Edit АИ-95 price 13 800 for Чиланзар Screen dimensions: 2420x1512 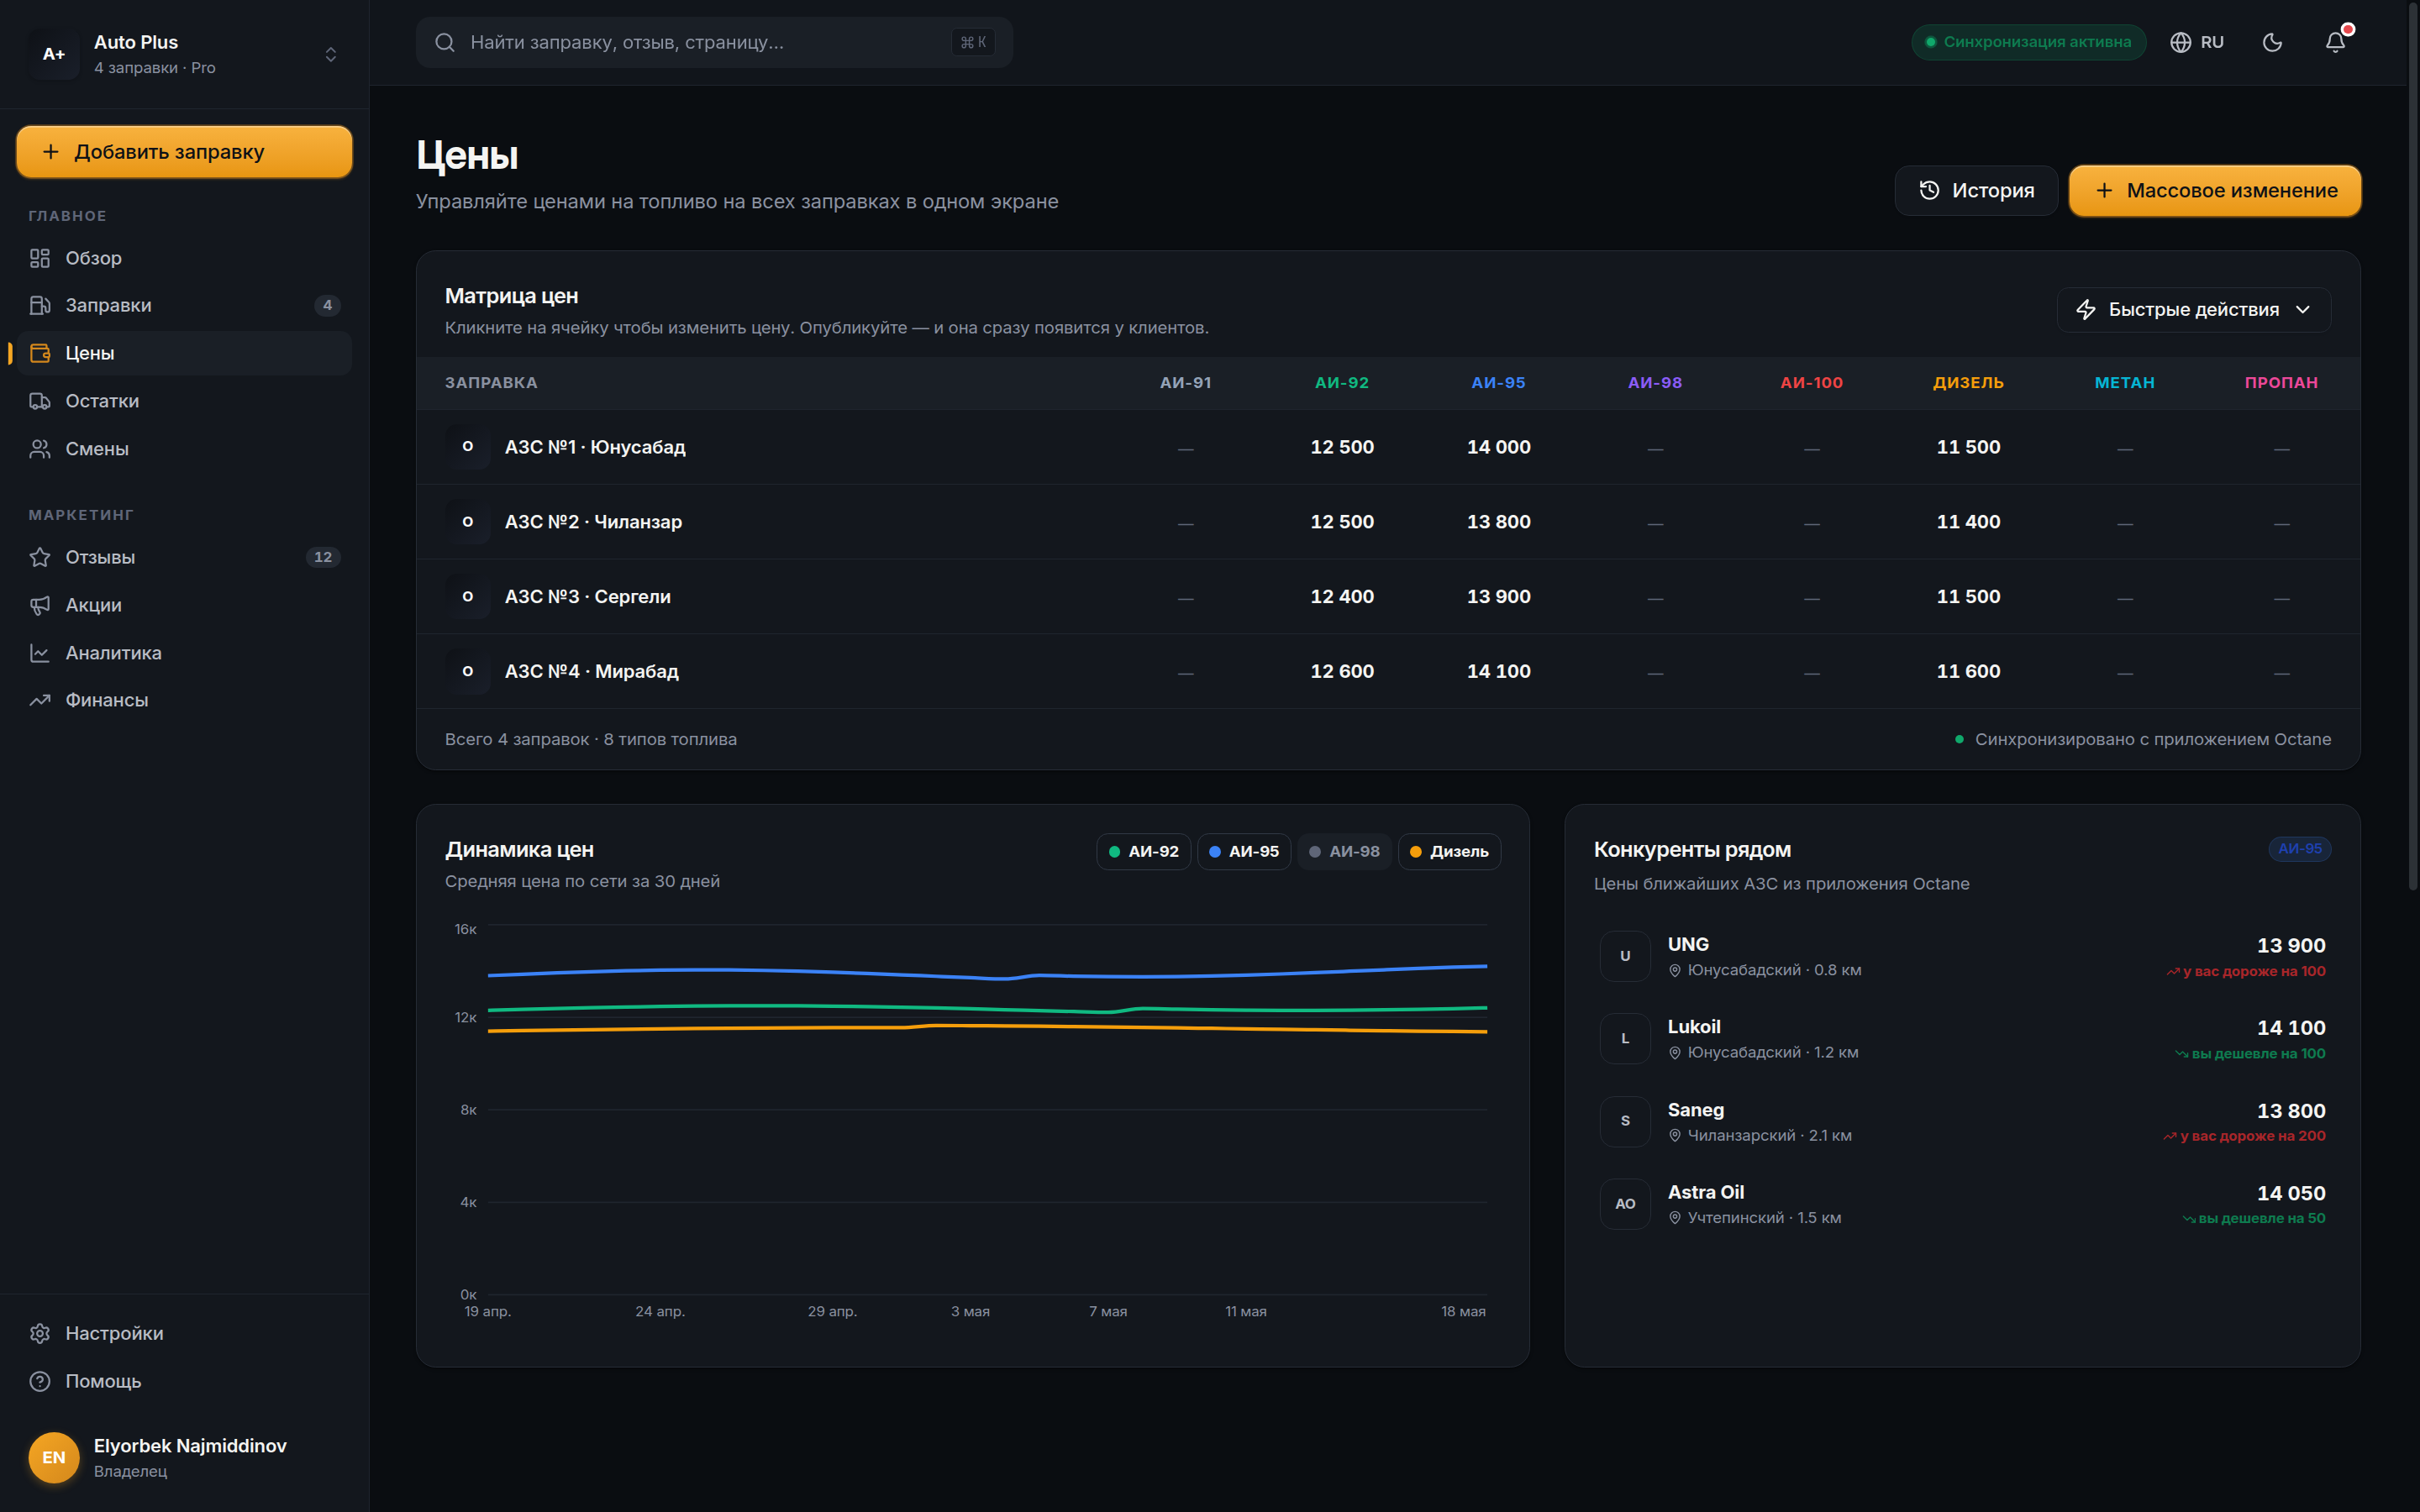point(1498,522)
